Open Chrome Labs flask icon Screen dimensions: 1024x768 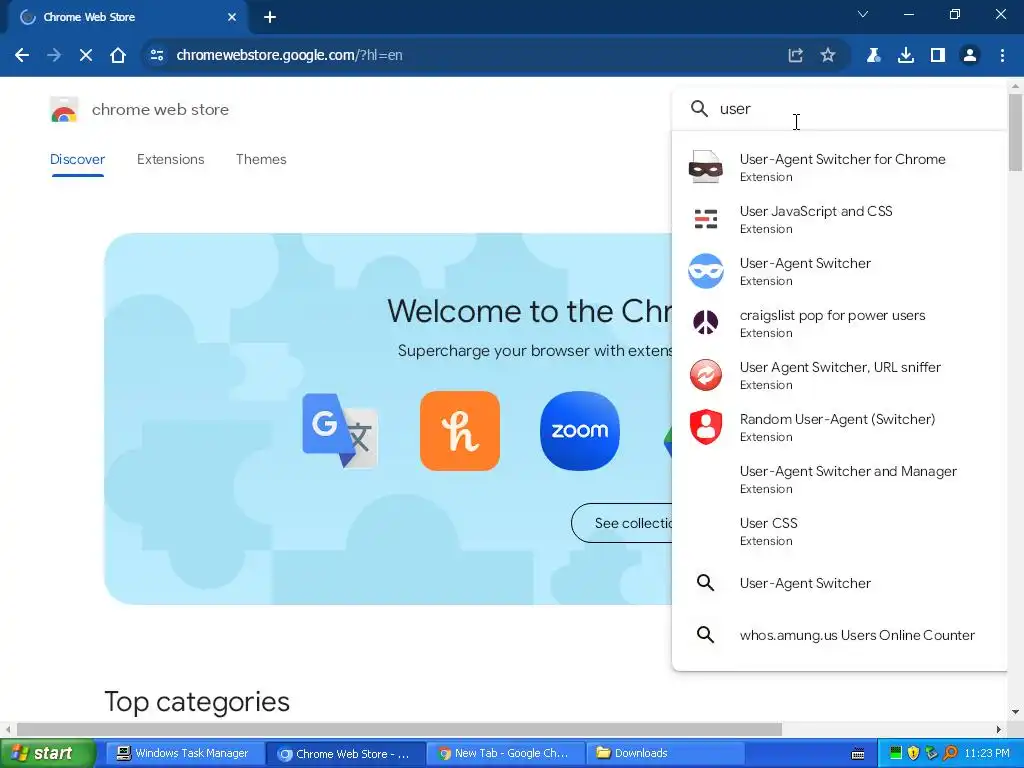point(873,56)
